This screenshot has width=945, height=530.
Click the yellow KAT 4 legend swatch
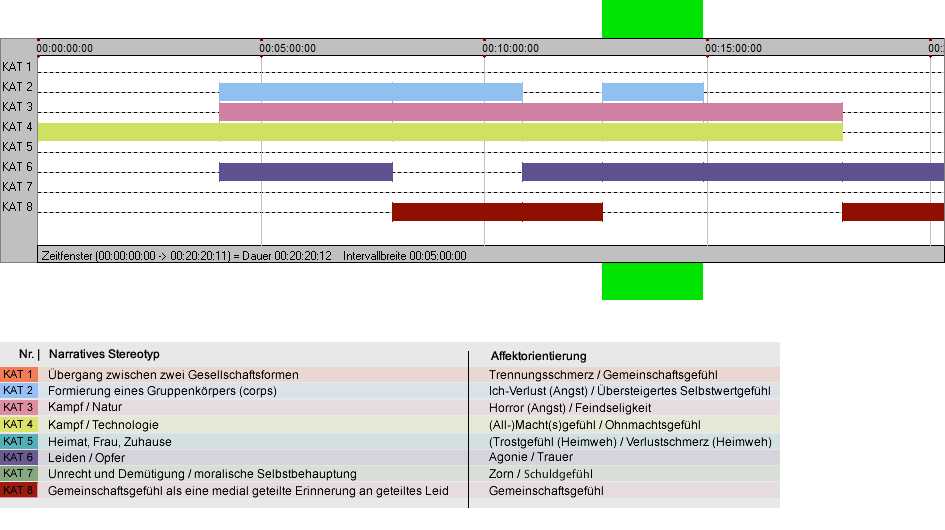tap(19, 424)
